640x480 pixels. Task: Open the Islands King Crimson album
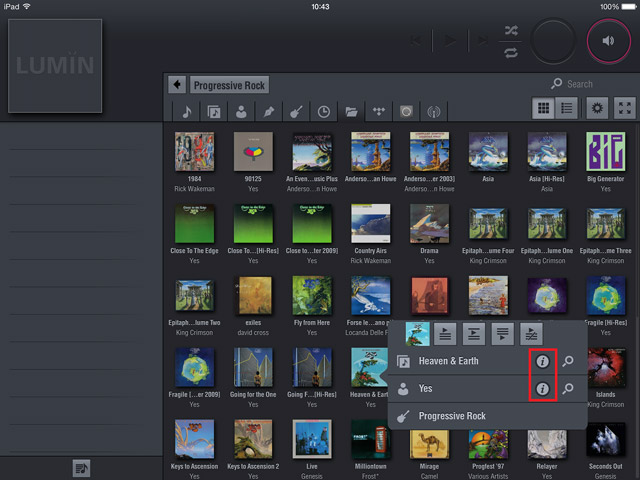[607, 367]
